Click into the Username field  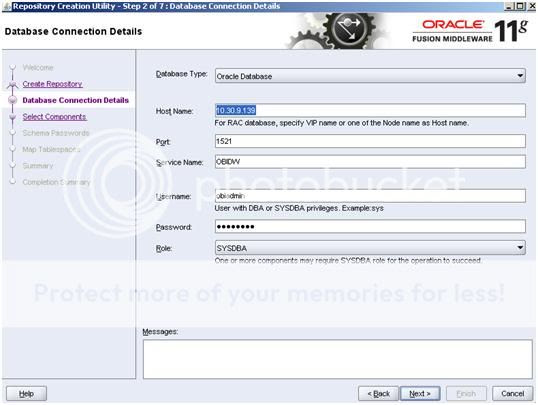click(x=370, y=196)
